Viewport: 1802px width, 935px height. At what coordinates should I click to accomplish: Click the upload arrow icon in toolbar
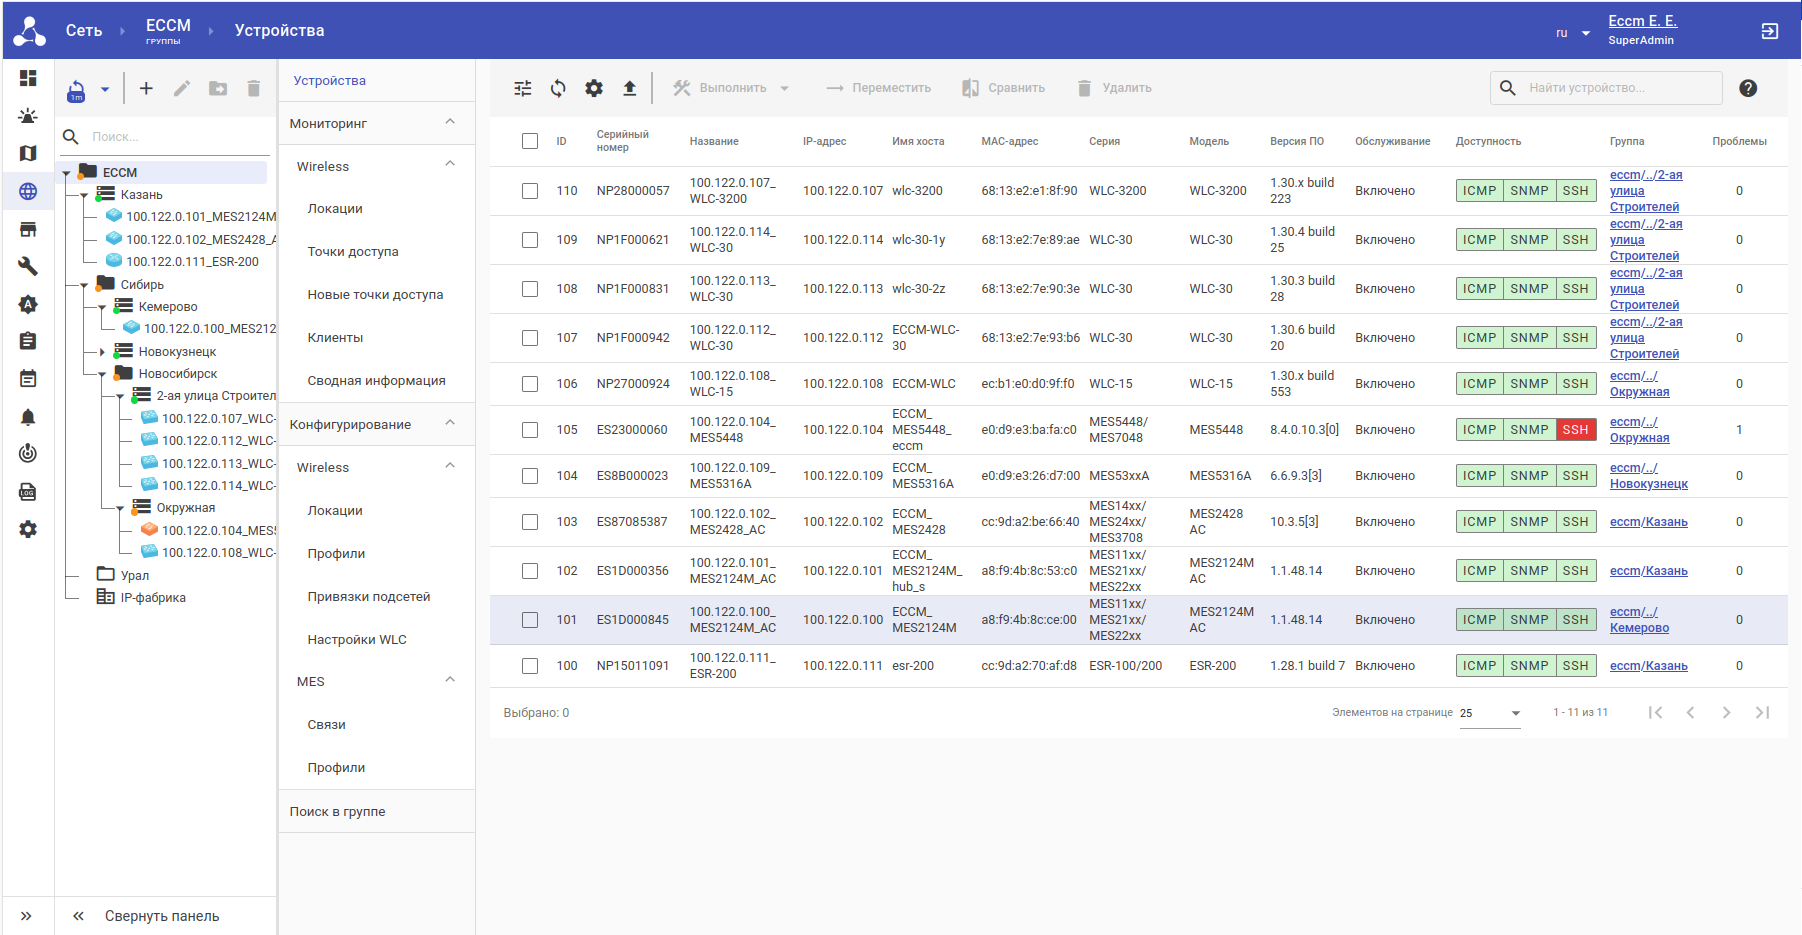629,88
